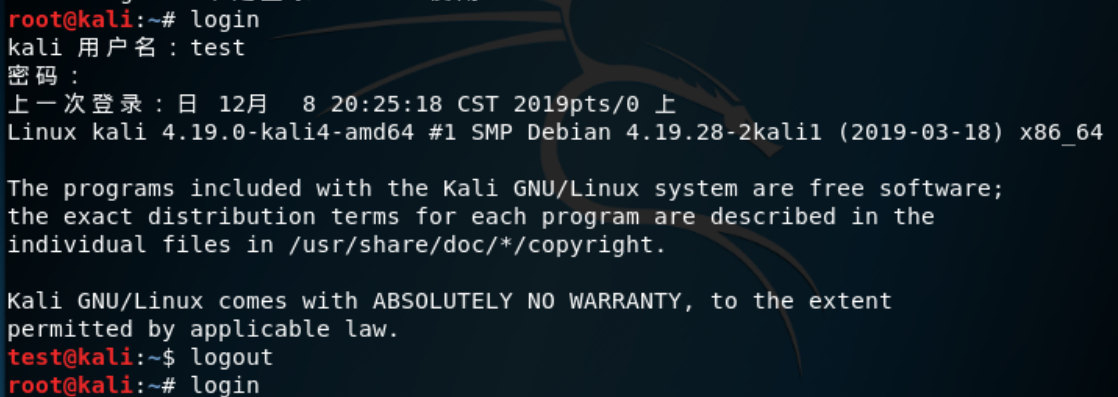Select the 20:25:18 login timestamp
1118x397 pixels.
click(x=386, y=104)
